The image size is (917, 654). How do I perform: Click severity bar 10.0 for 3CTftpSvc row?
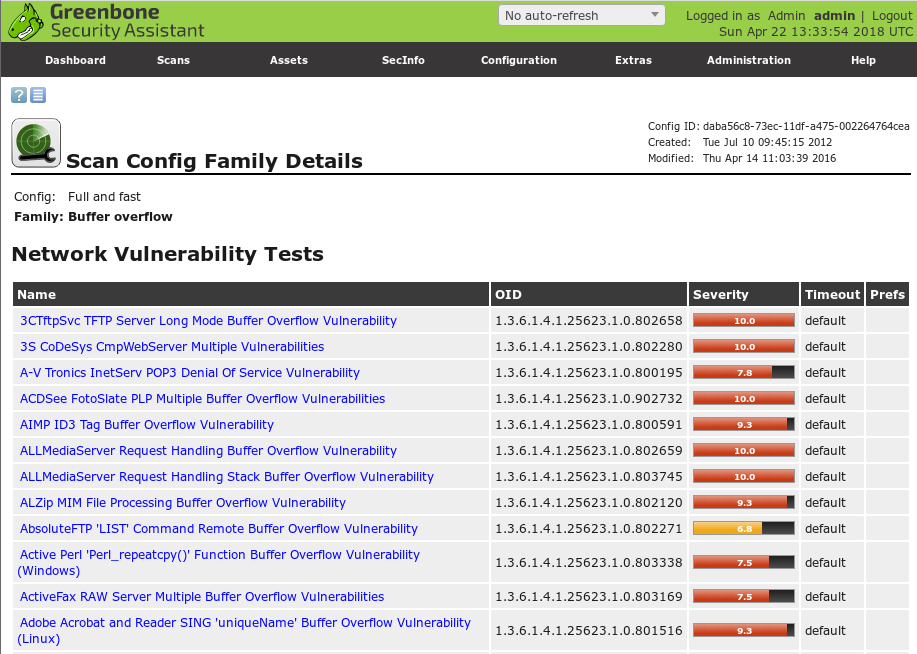(744, 321)
